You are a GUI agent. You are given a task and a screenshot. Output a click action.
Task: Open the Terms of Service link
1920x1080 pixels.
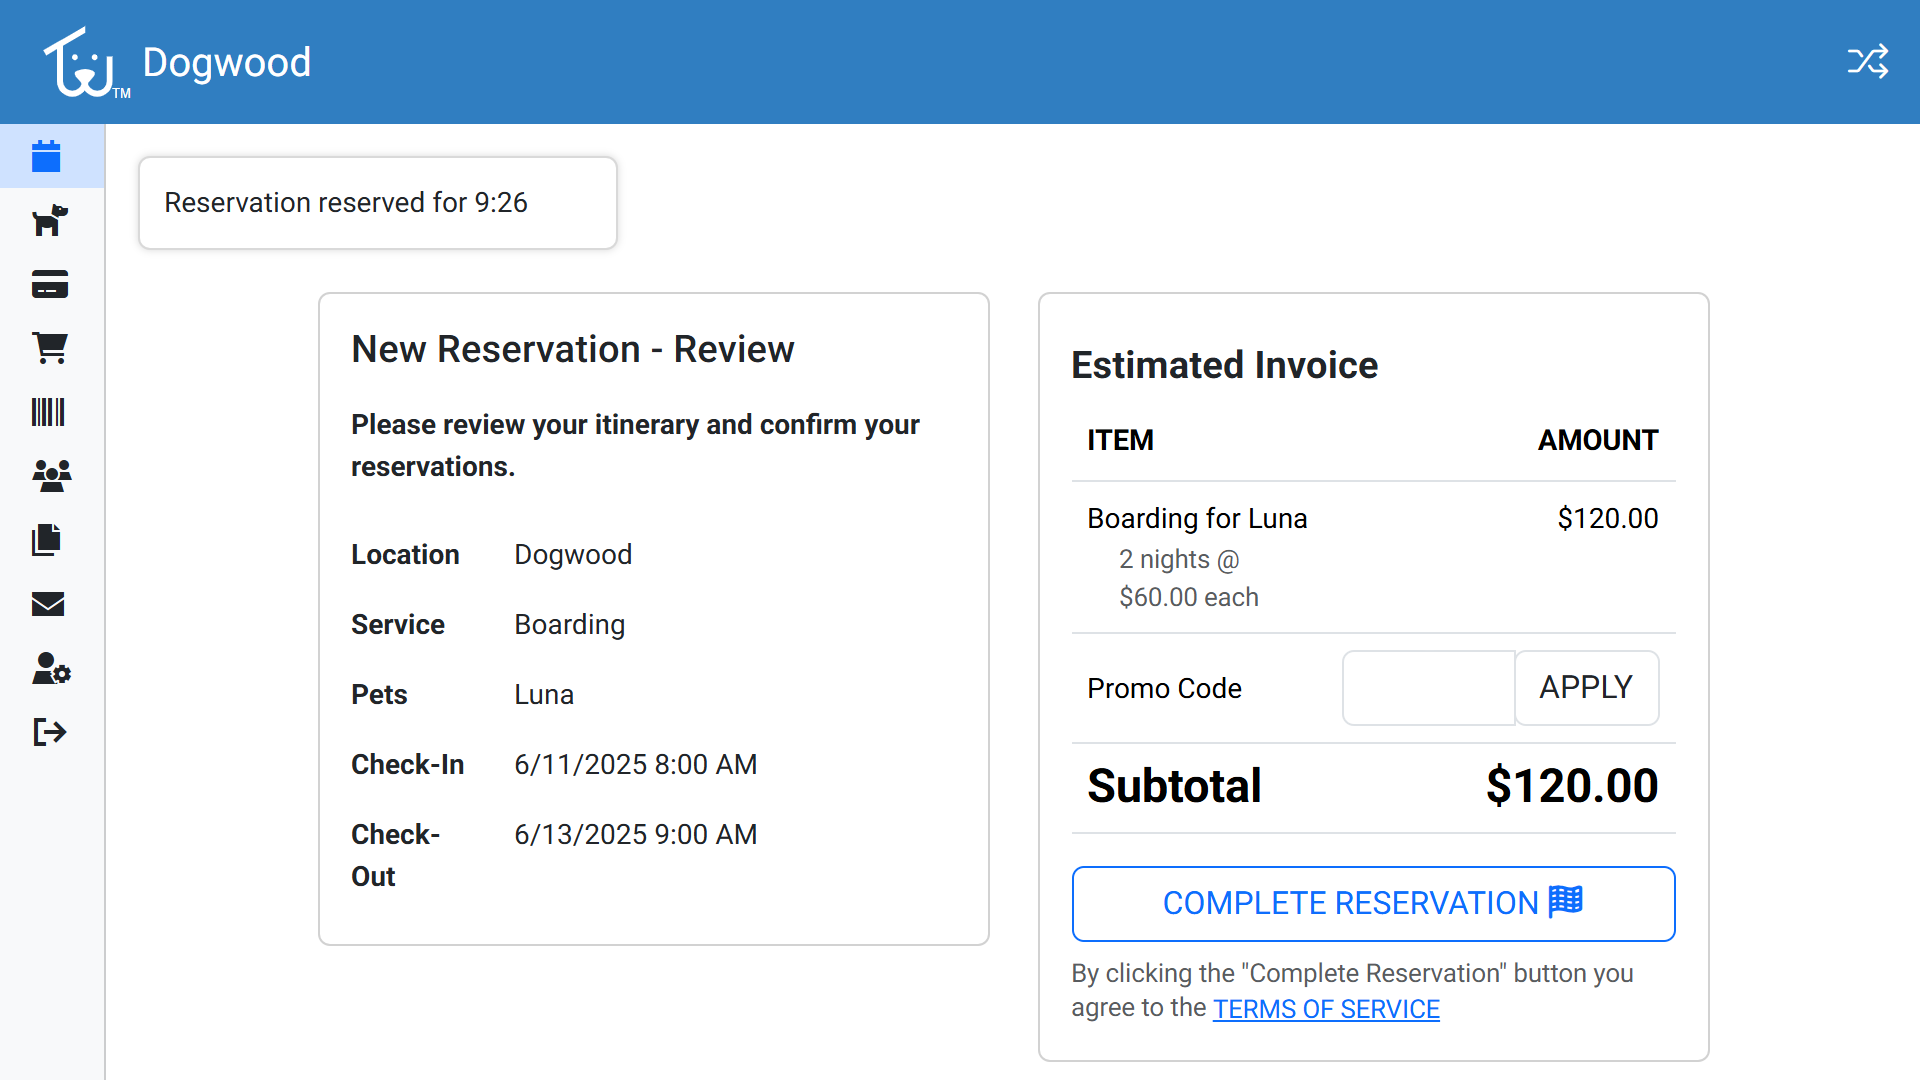tap(1326, 1009)
